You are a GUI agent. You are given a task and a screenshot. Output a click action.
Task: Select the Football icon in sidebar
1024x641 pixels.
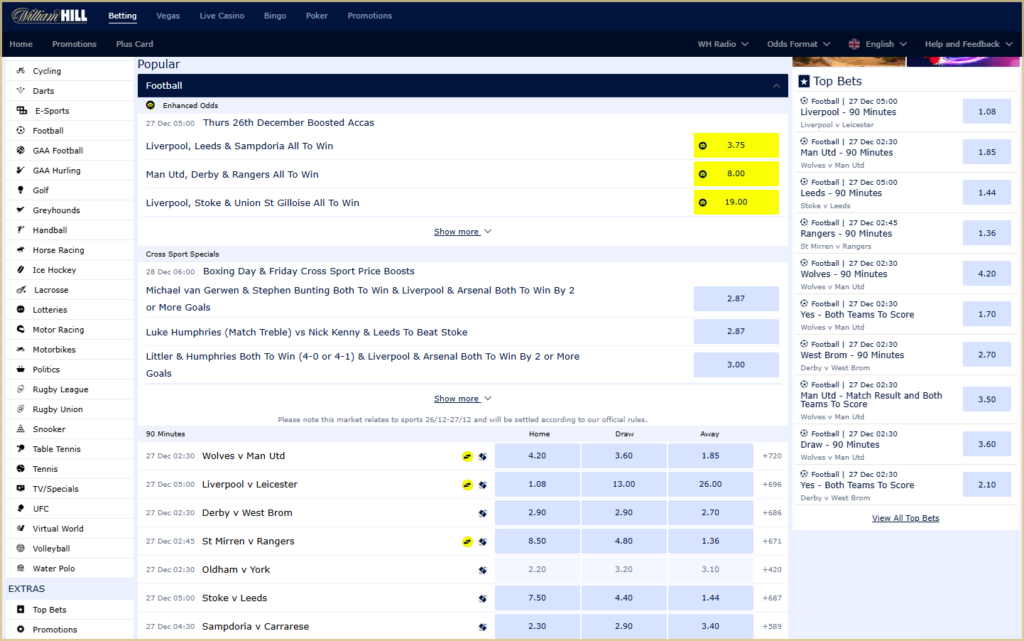[x=20, y=131]
